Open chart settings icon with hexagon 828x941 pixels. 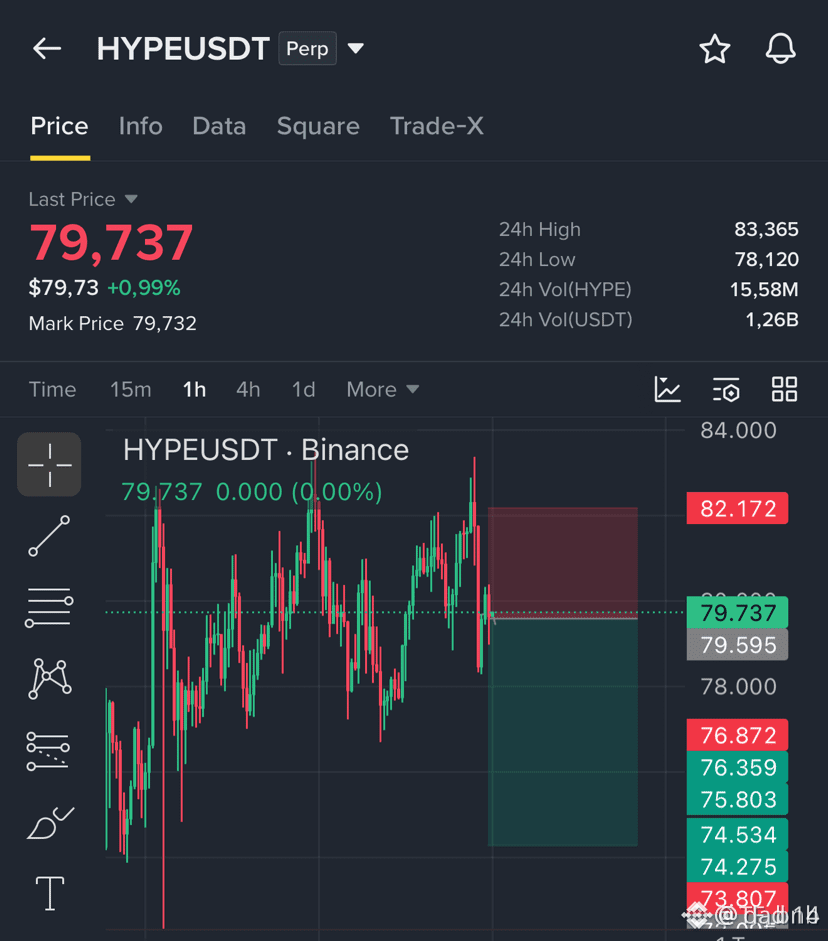[726, 389]
